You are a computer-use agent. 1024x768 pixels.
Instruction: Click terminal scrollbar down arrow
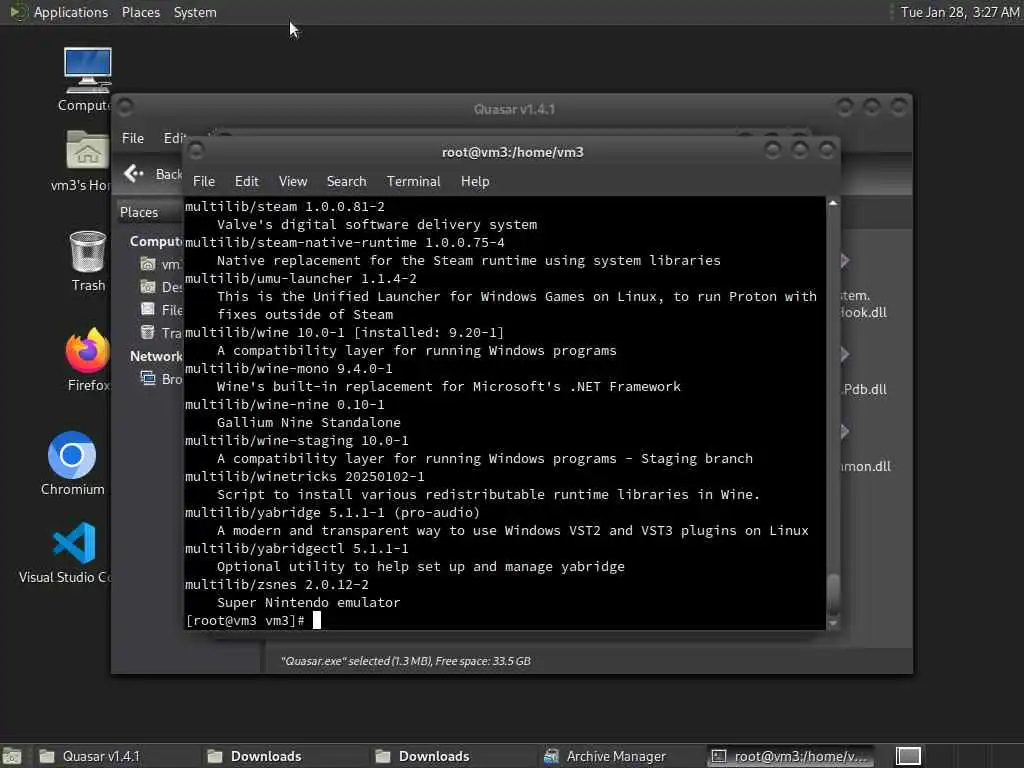[x=833, y=624]
